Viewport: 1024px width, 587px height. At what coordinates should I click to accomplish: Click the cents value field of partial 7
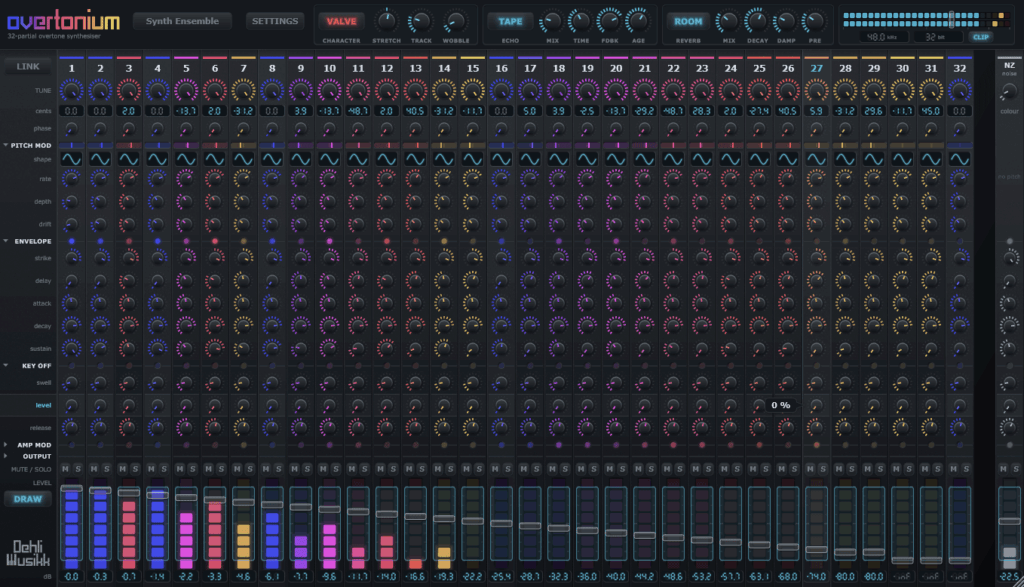tap(243, 111)
